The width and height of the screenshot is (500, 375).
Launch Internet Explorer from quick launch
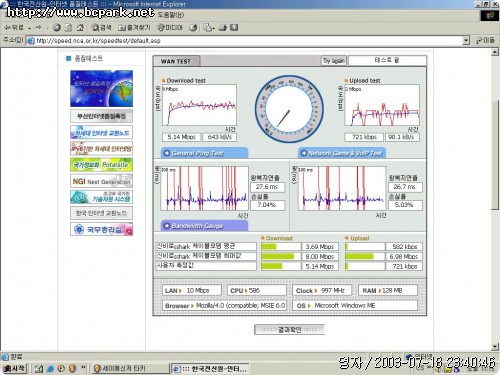coord(50,369)
